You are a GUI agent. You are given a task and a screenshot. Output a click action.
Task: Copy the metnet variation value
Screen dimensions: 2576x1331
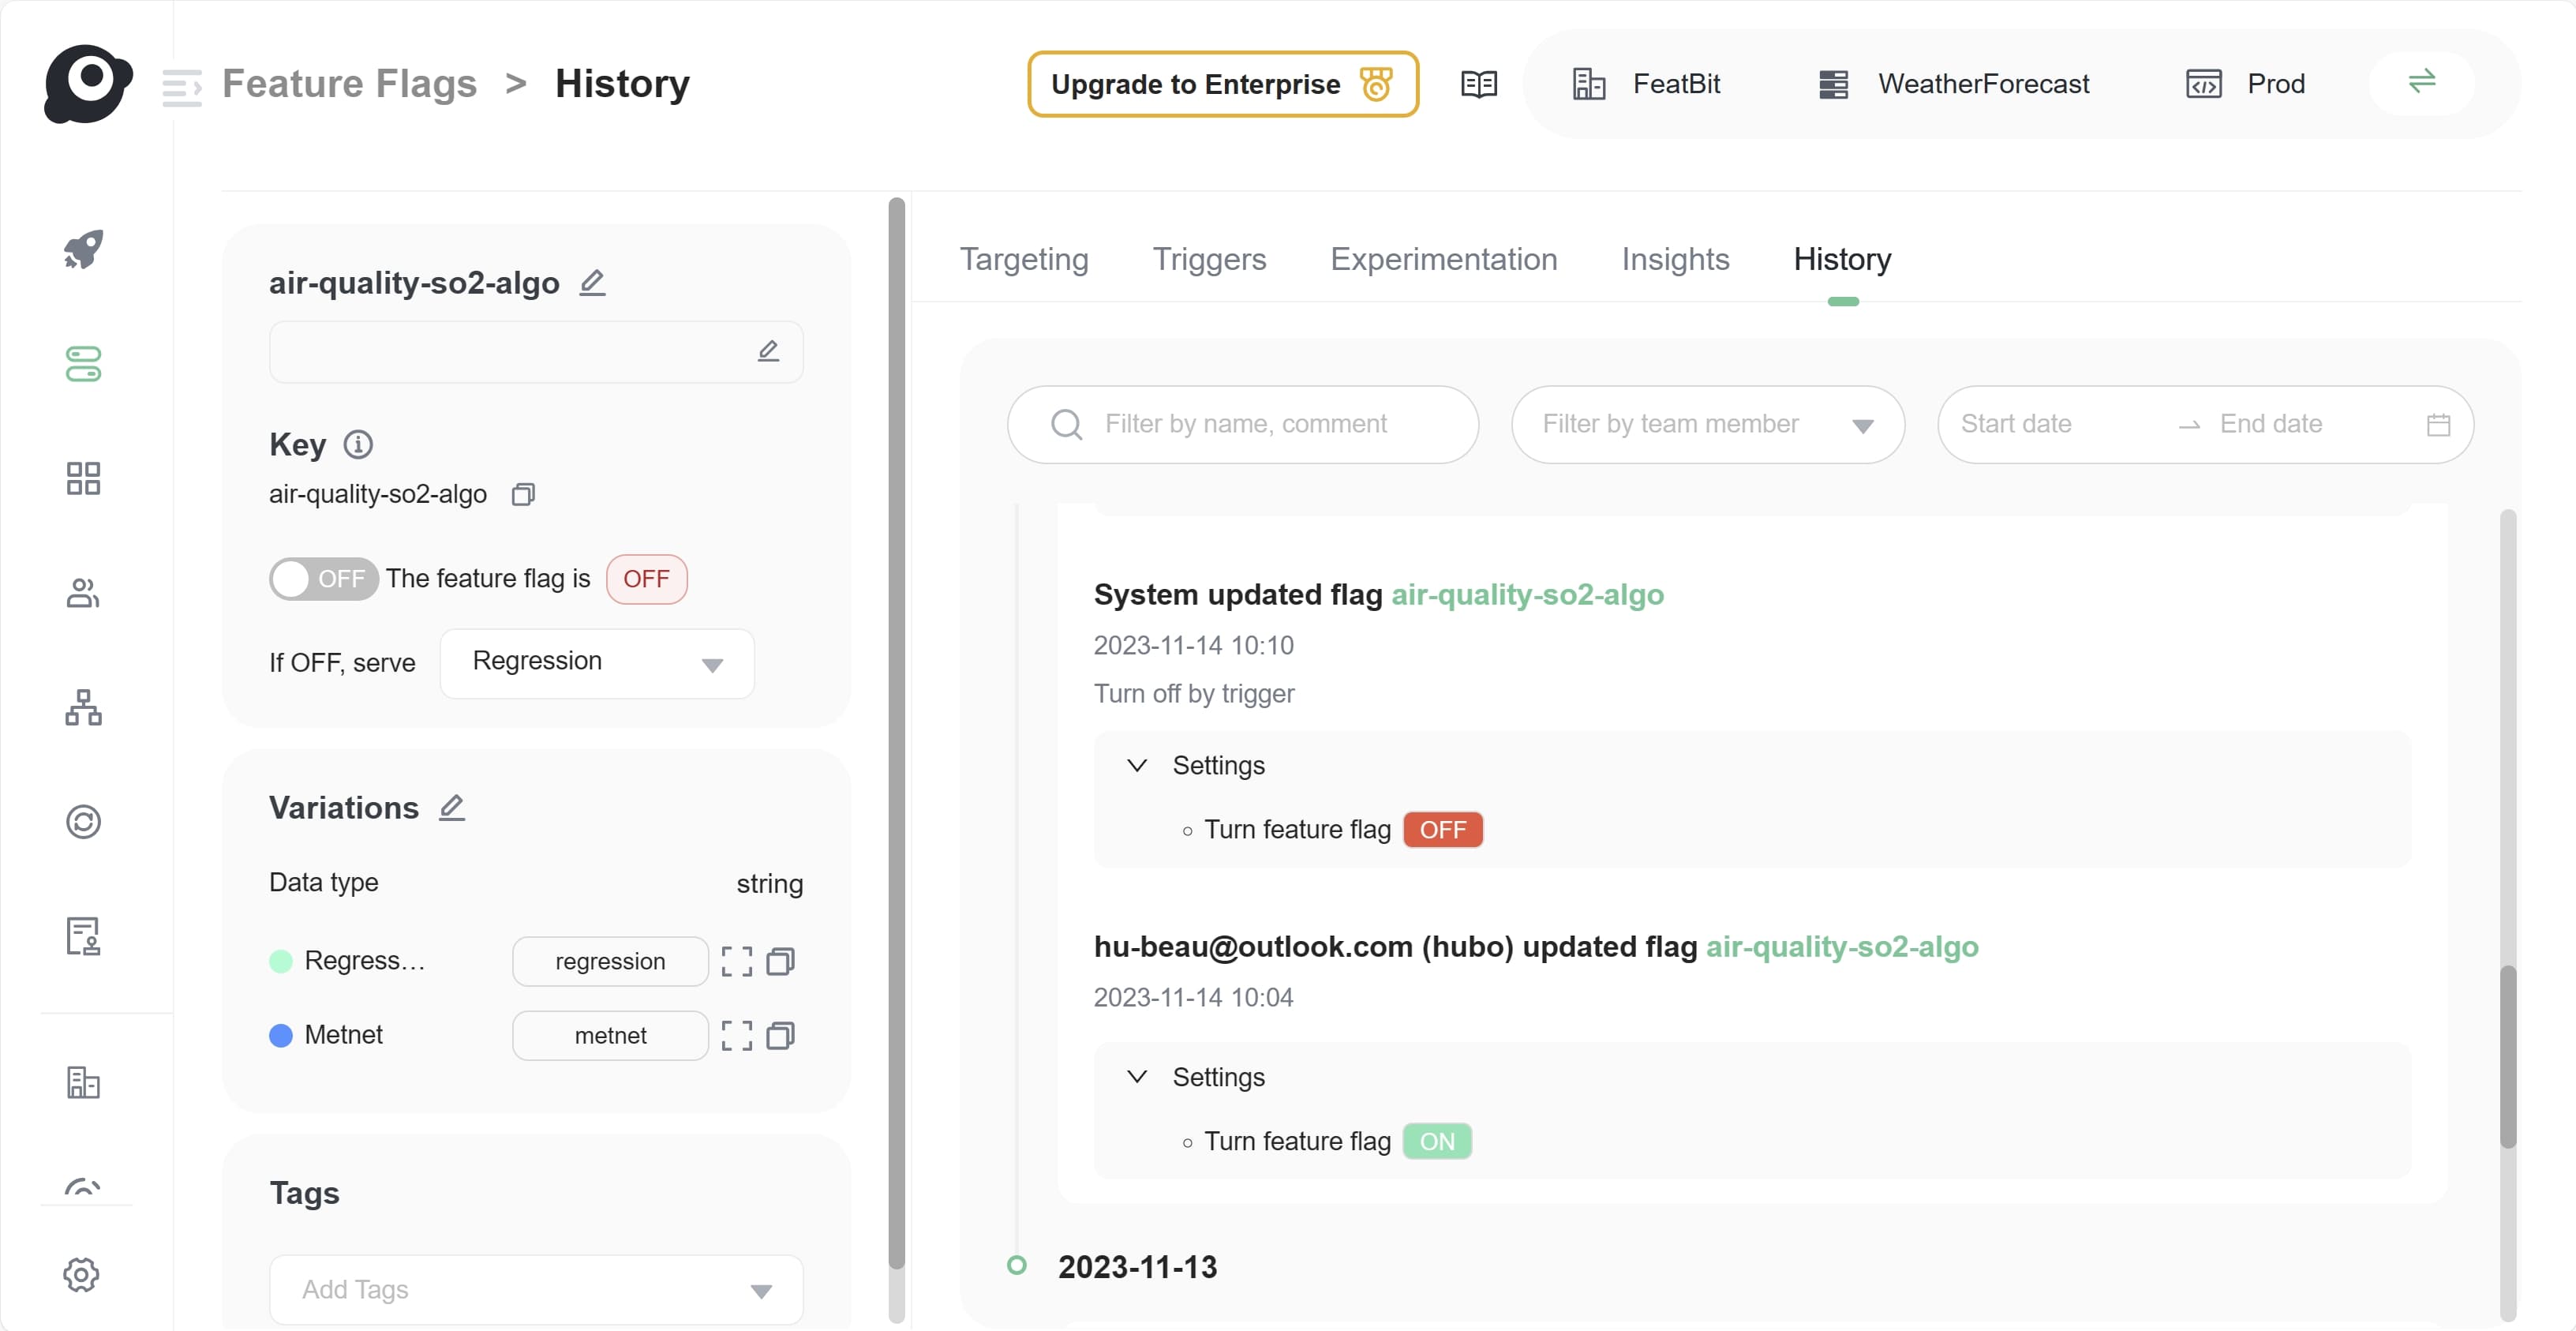tap(781, 1035)
